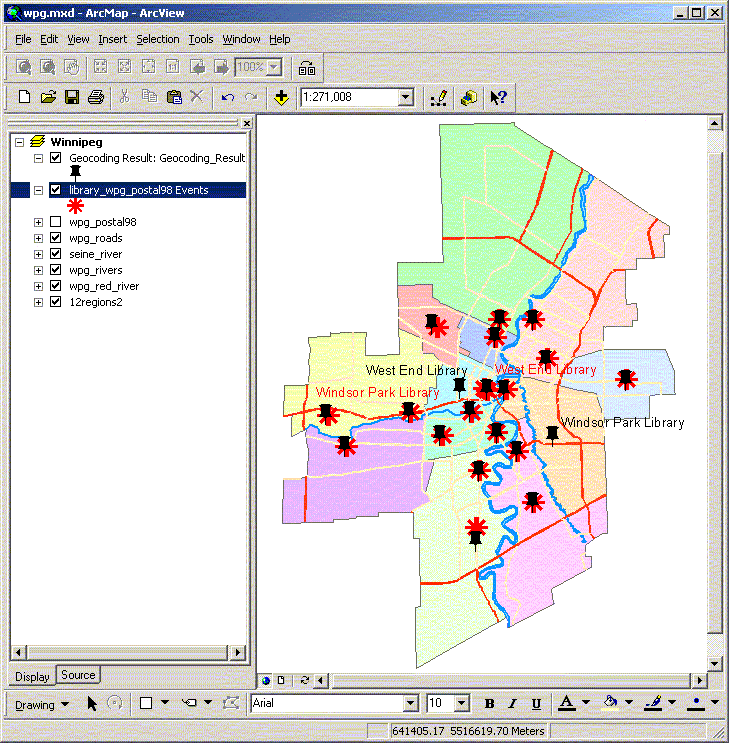Click the Add Data button
The width and height of the screenshot is (729, 743).
(x=282, y=97)
